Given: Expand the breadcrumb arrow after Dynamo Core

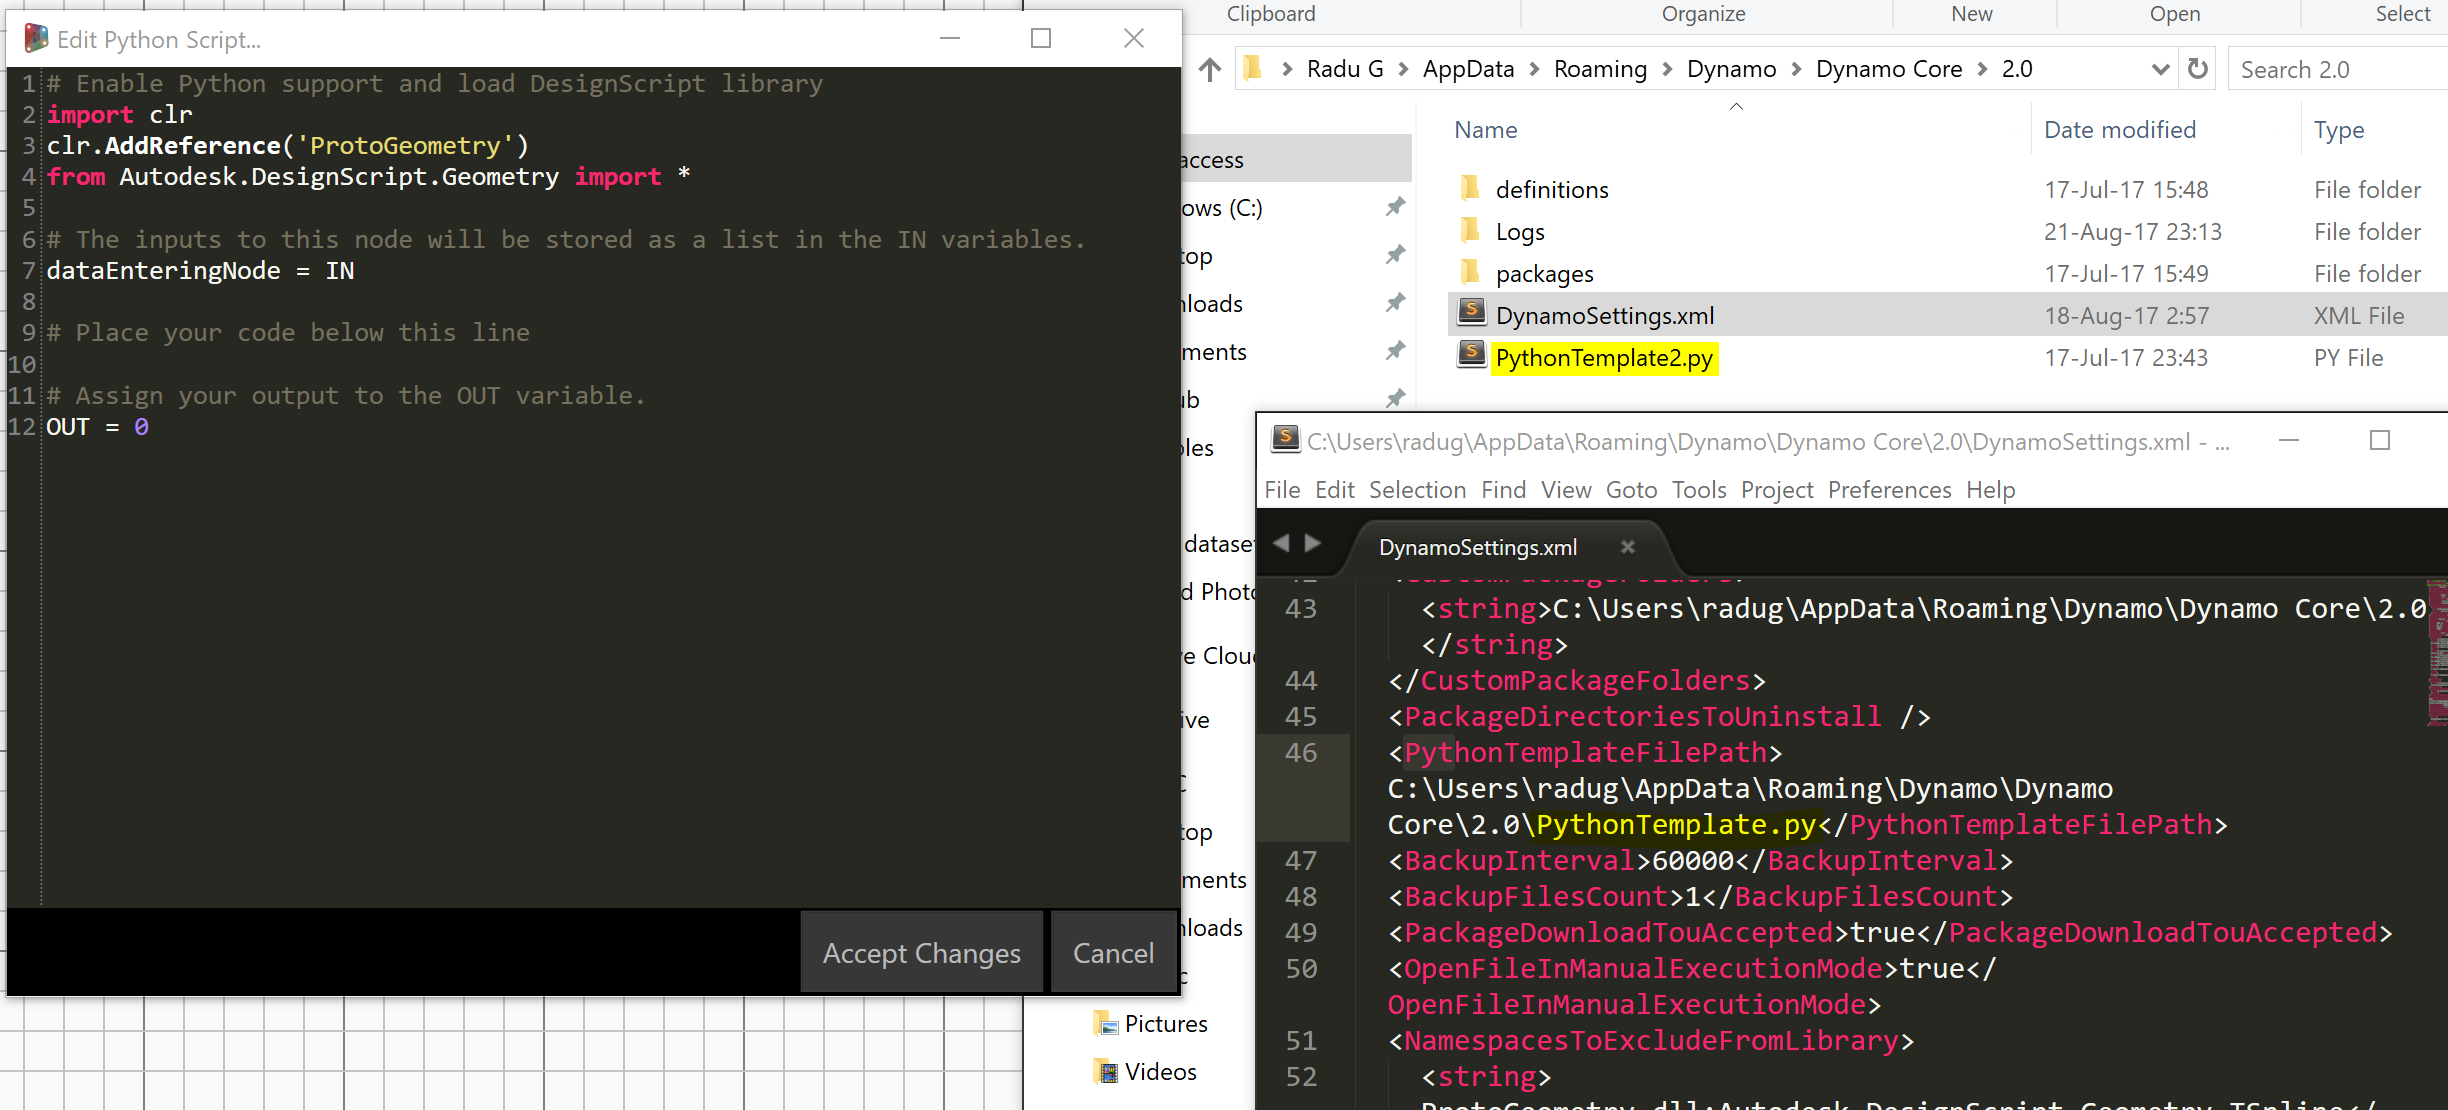Looking at the screenshot, I should click(1981, 68).
